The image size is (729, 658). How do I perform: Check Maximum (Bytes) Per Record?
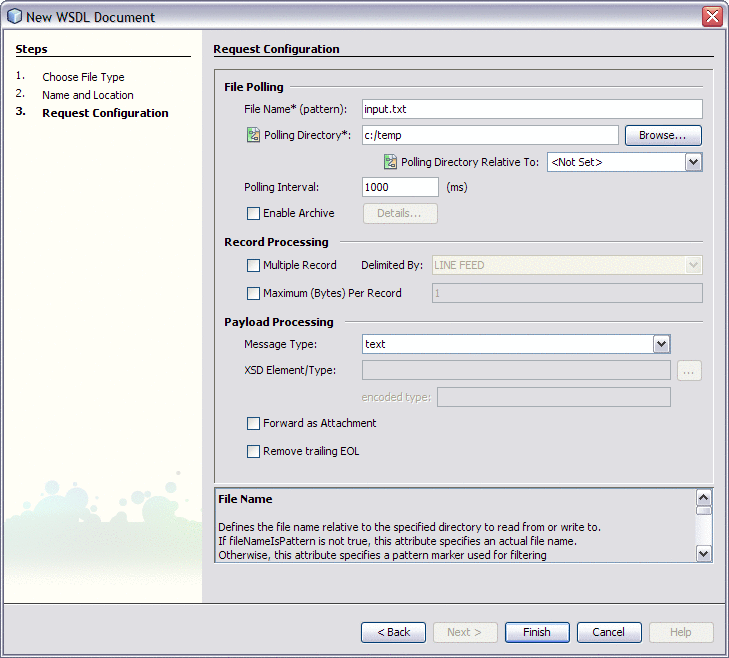point(253,293)
